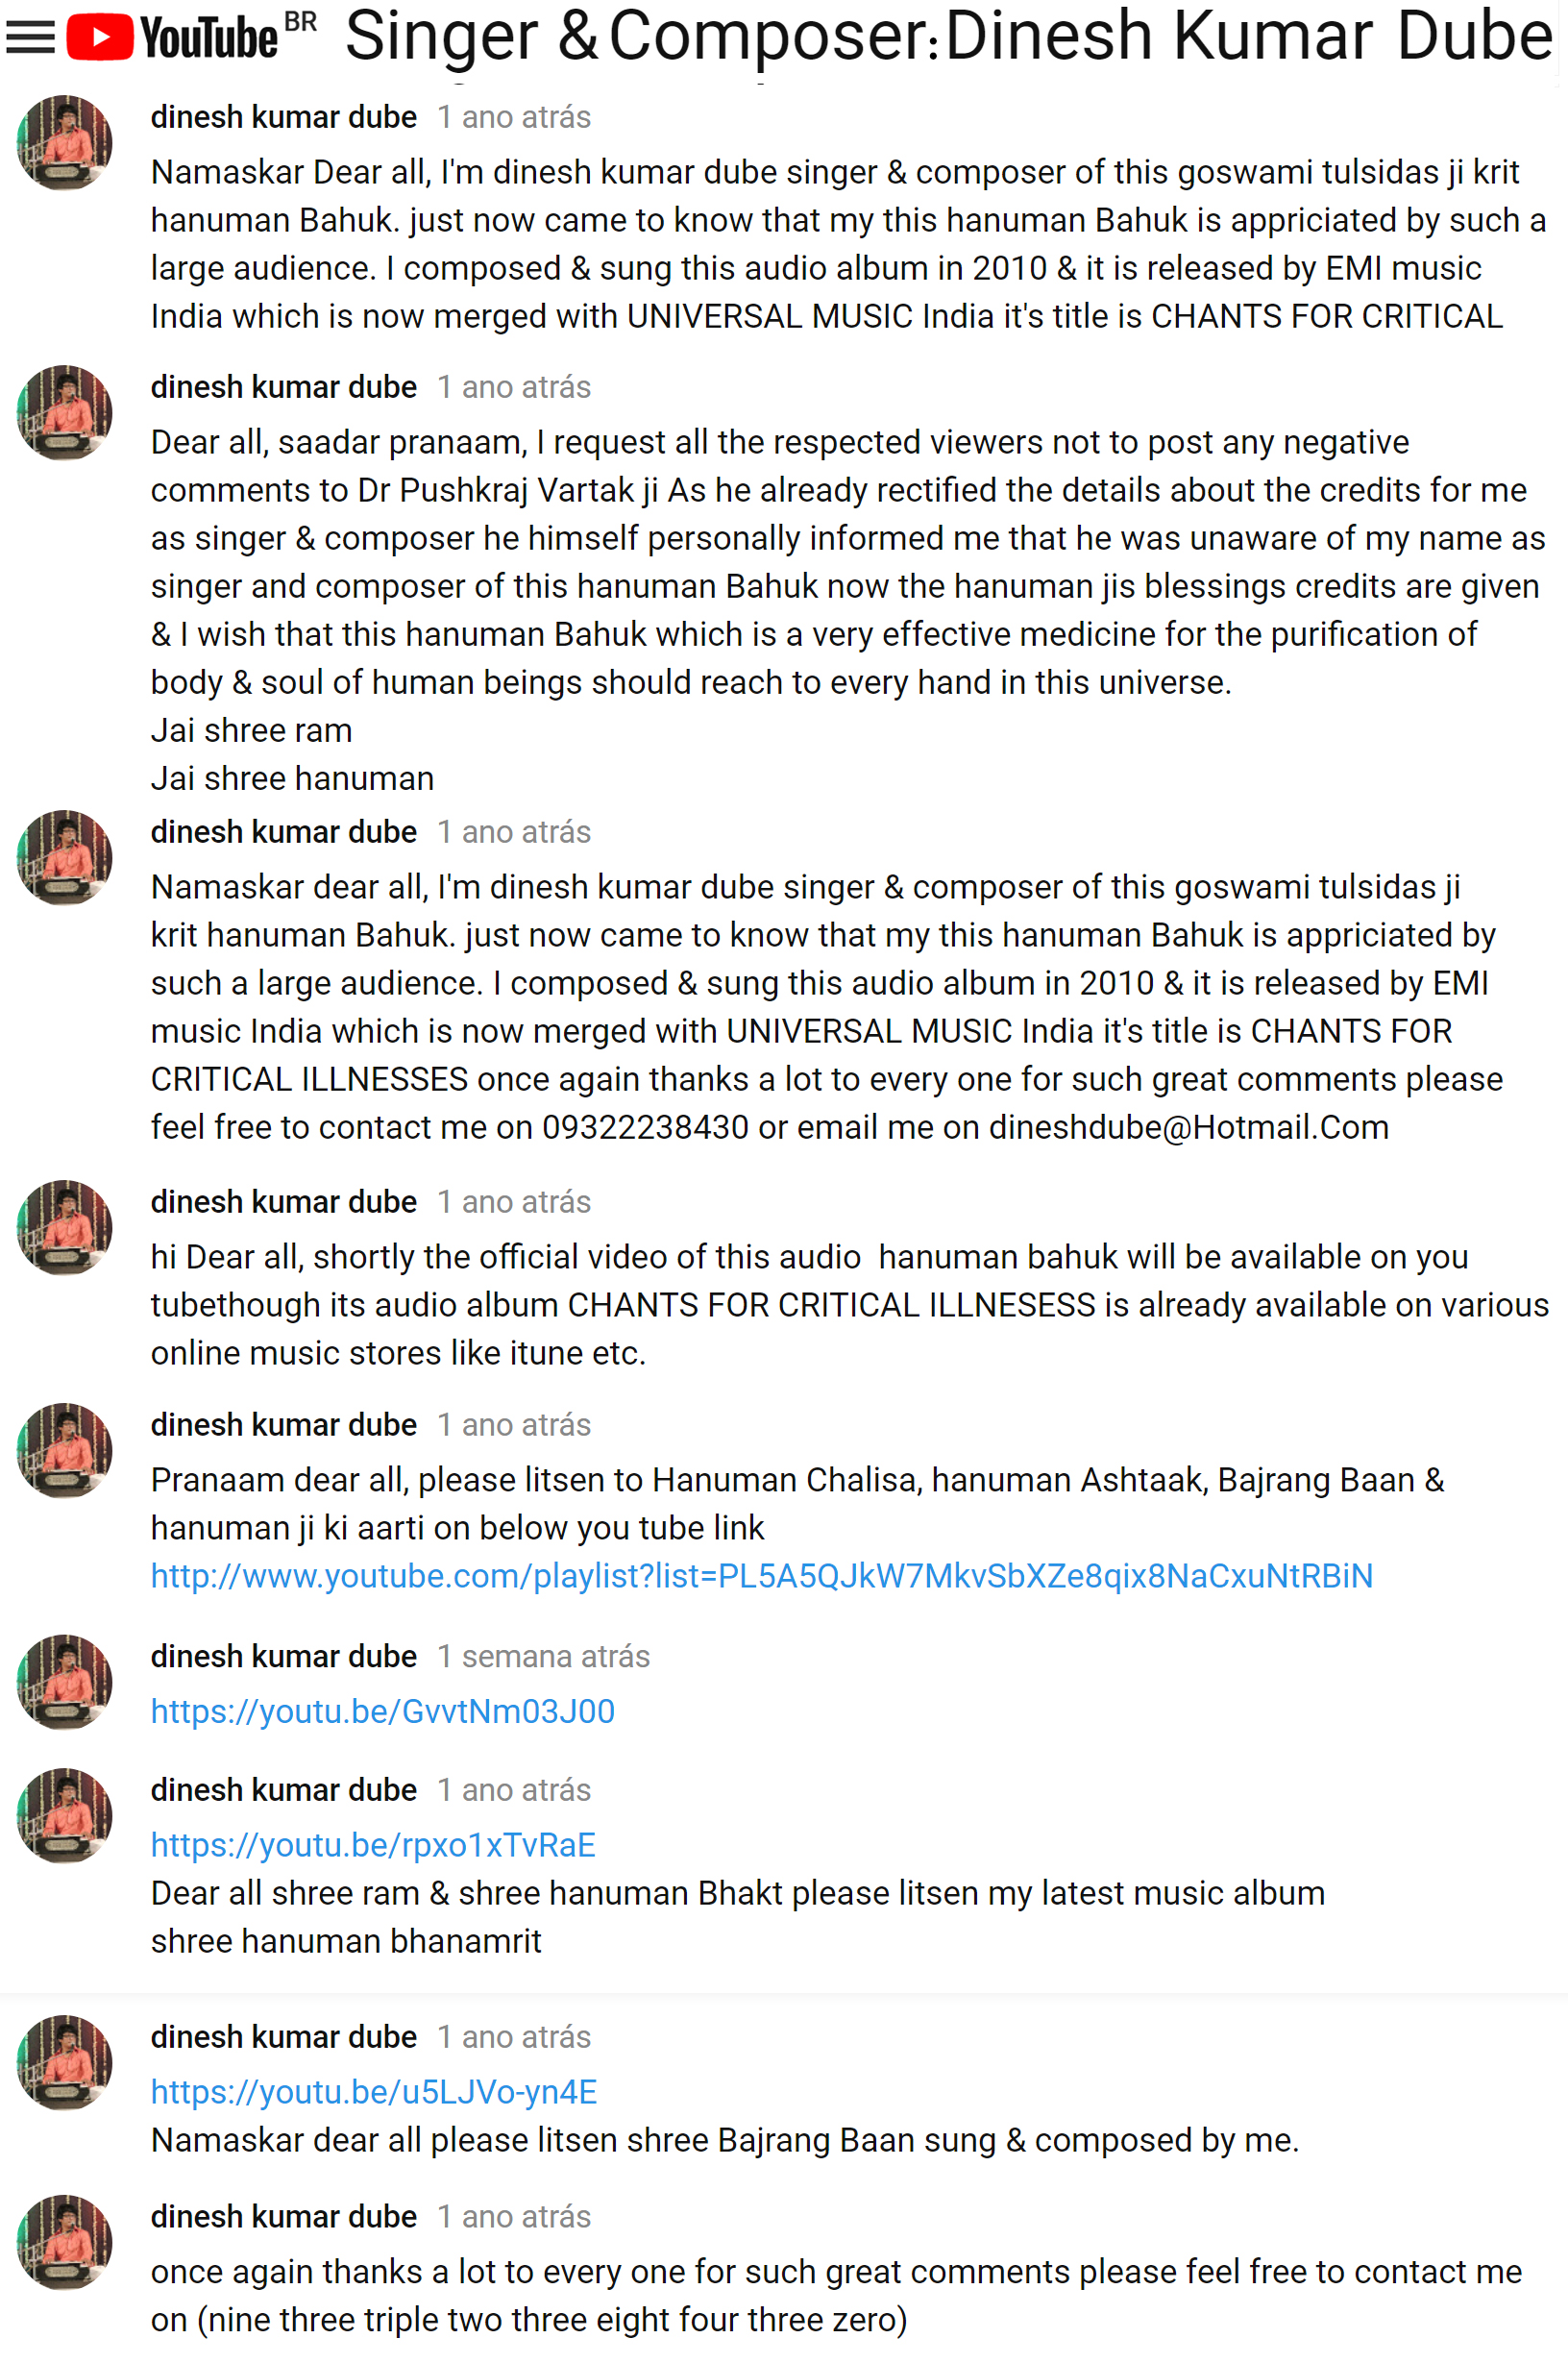The height and width of the screenshot is (2363, 1568).
Task: Open the youtu.be/u5LJVo-yn4E link
Action: (x=374, y=2092)
